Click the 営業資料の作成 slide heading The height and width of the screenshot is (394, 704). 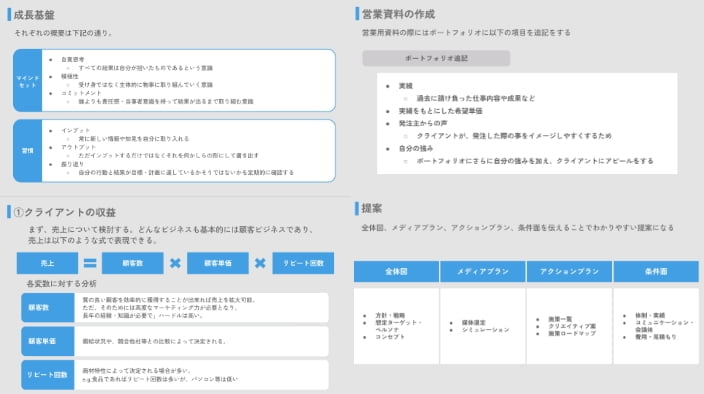click(398, 14)
